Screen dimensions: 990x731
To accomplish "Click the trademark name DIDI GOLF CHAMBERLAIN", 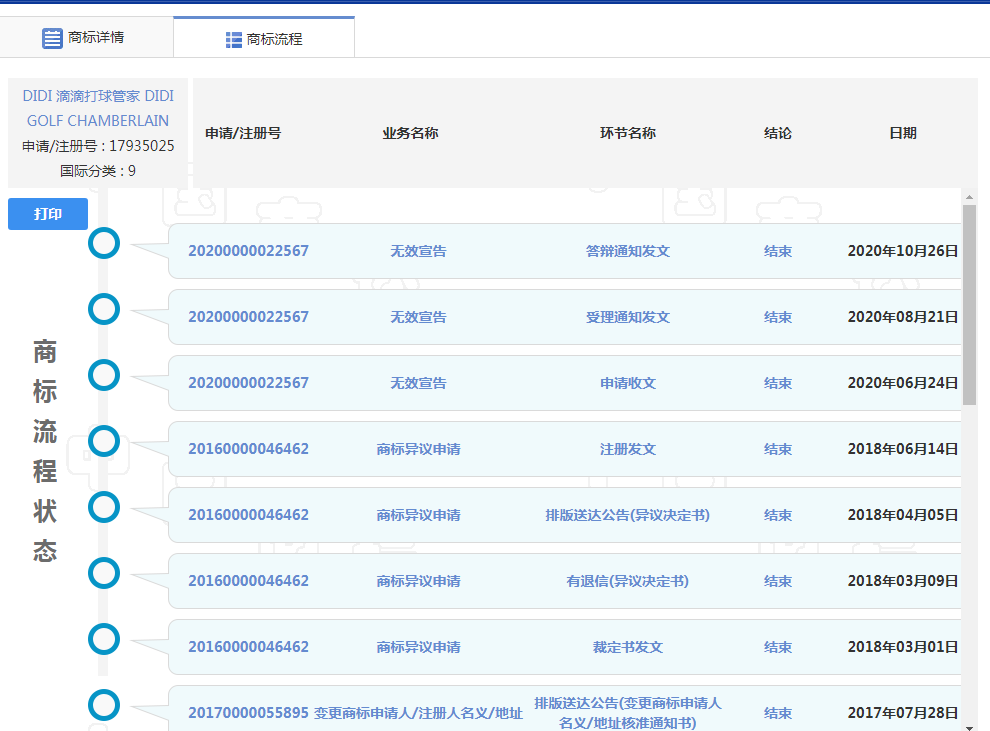I will pyautogui.click(x=97, y=108).
